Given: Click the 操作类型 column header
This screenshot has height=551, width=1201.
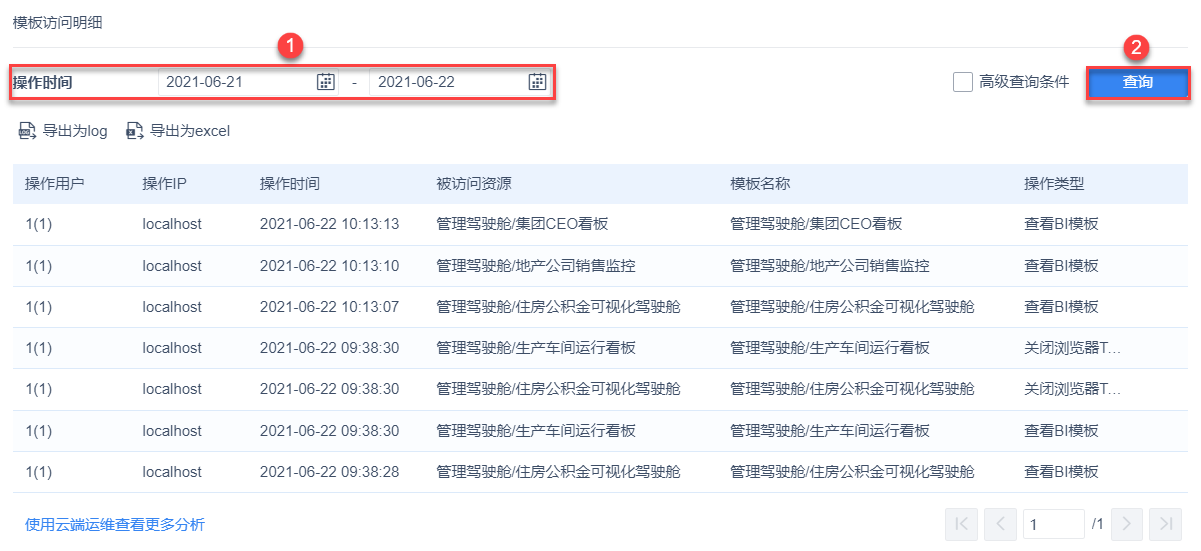Looking at the screenshot, I should [x=1054, y=184].
